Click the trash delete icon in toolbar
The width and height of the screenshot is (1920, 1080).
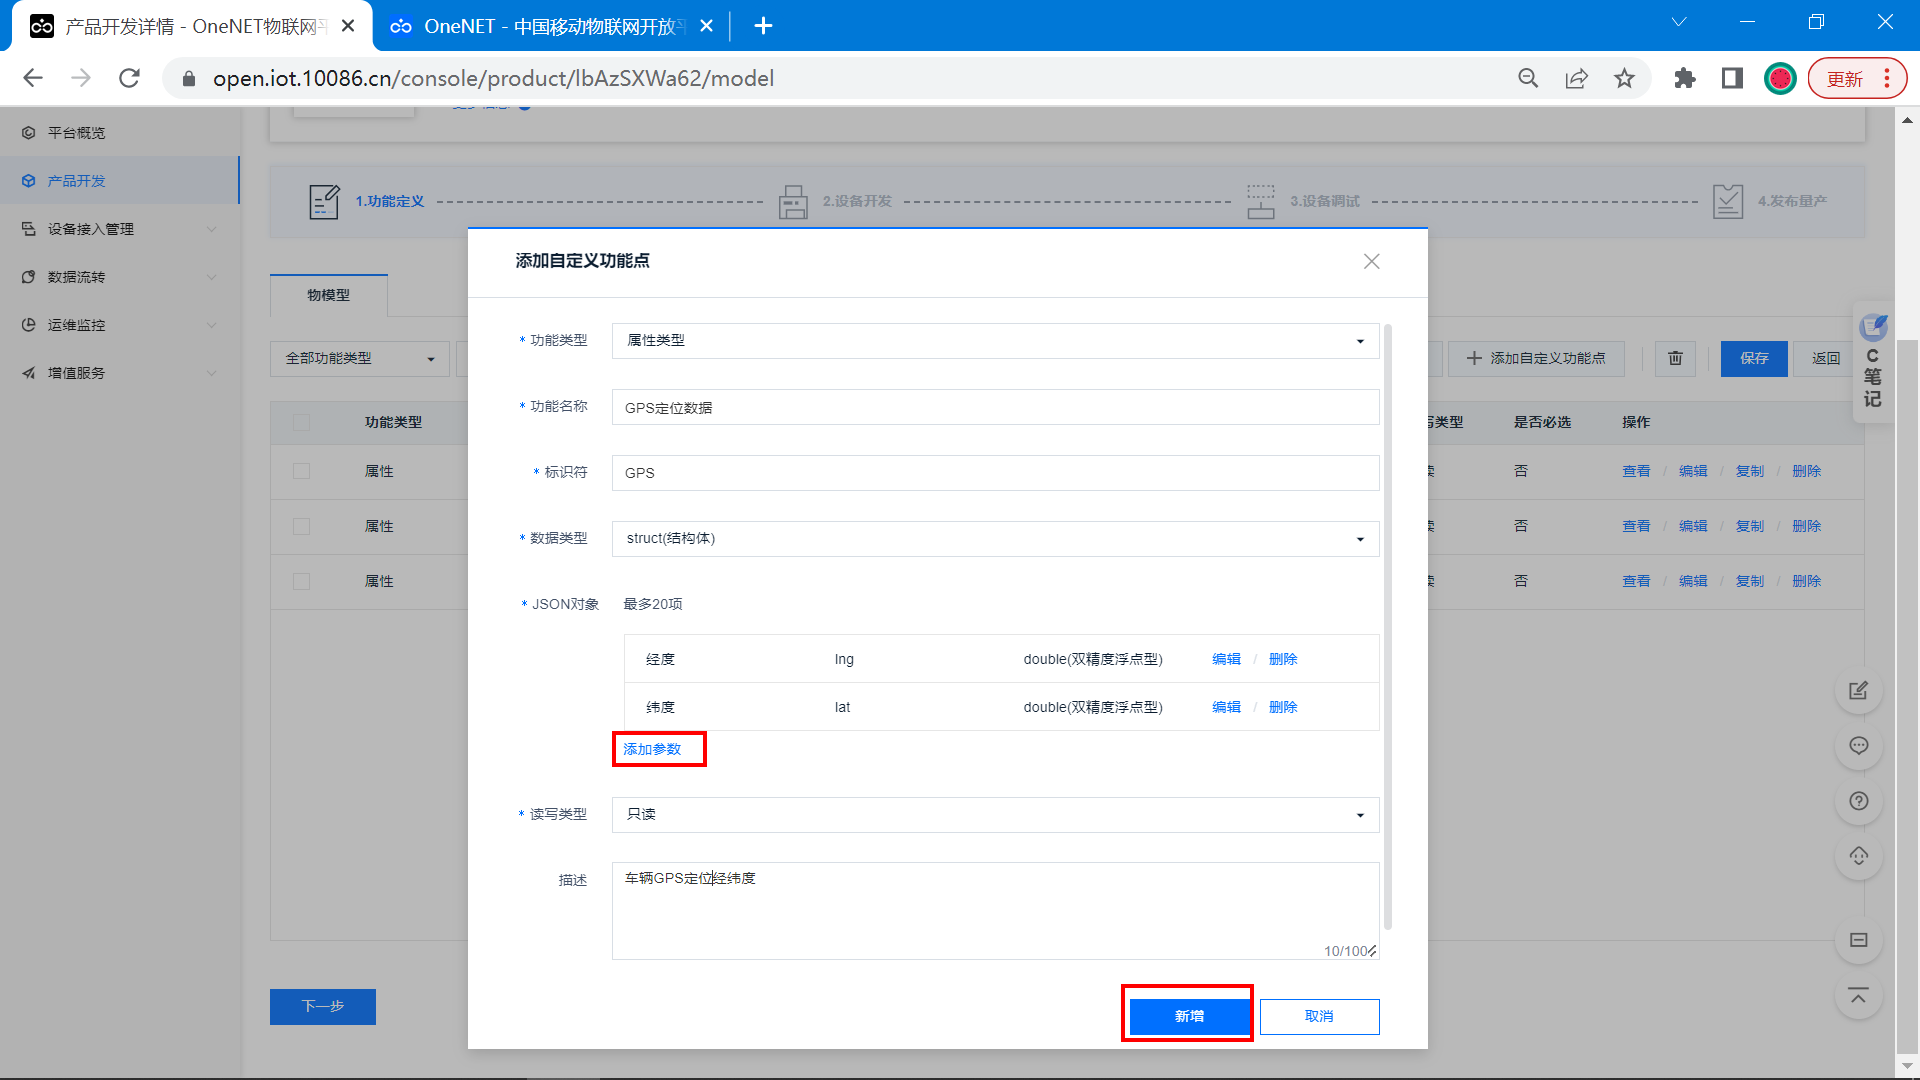point(1675,358)
